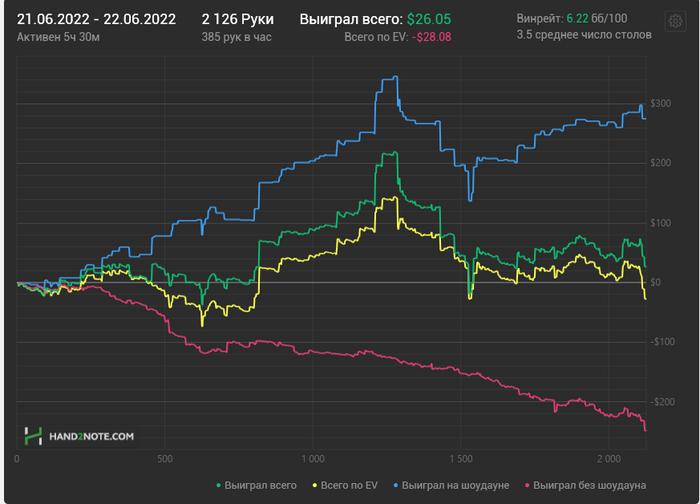Click '3.5 среднее число столов' text
Screen dimensions: 700x504
click(584, 35)
